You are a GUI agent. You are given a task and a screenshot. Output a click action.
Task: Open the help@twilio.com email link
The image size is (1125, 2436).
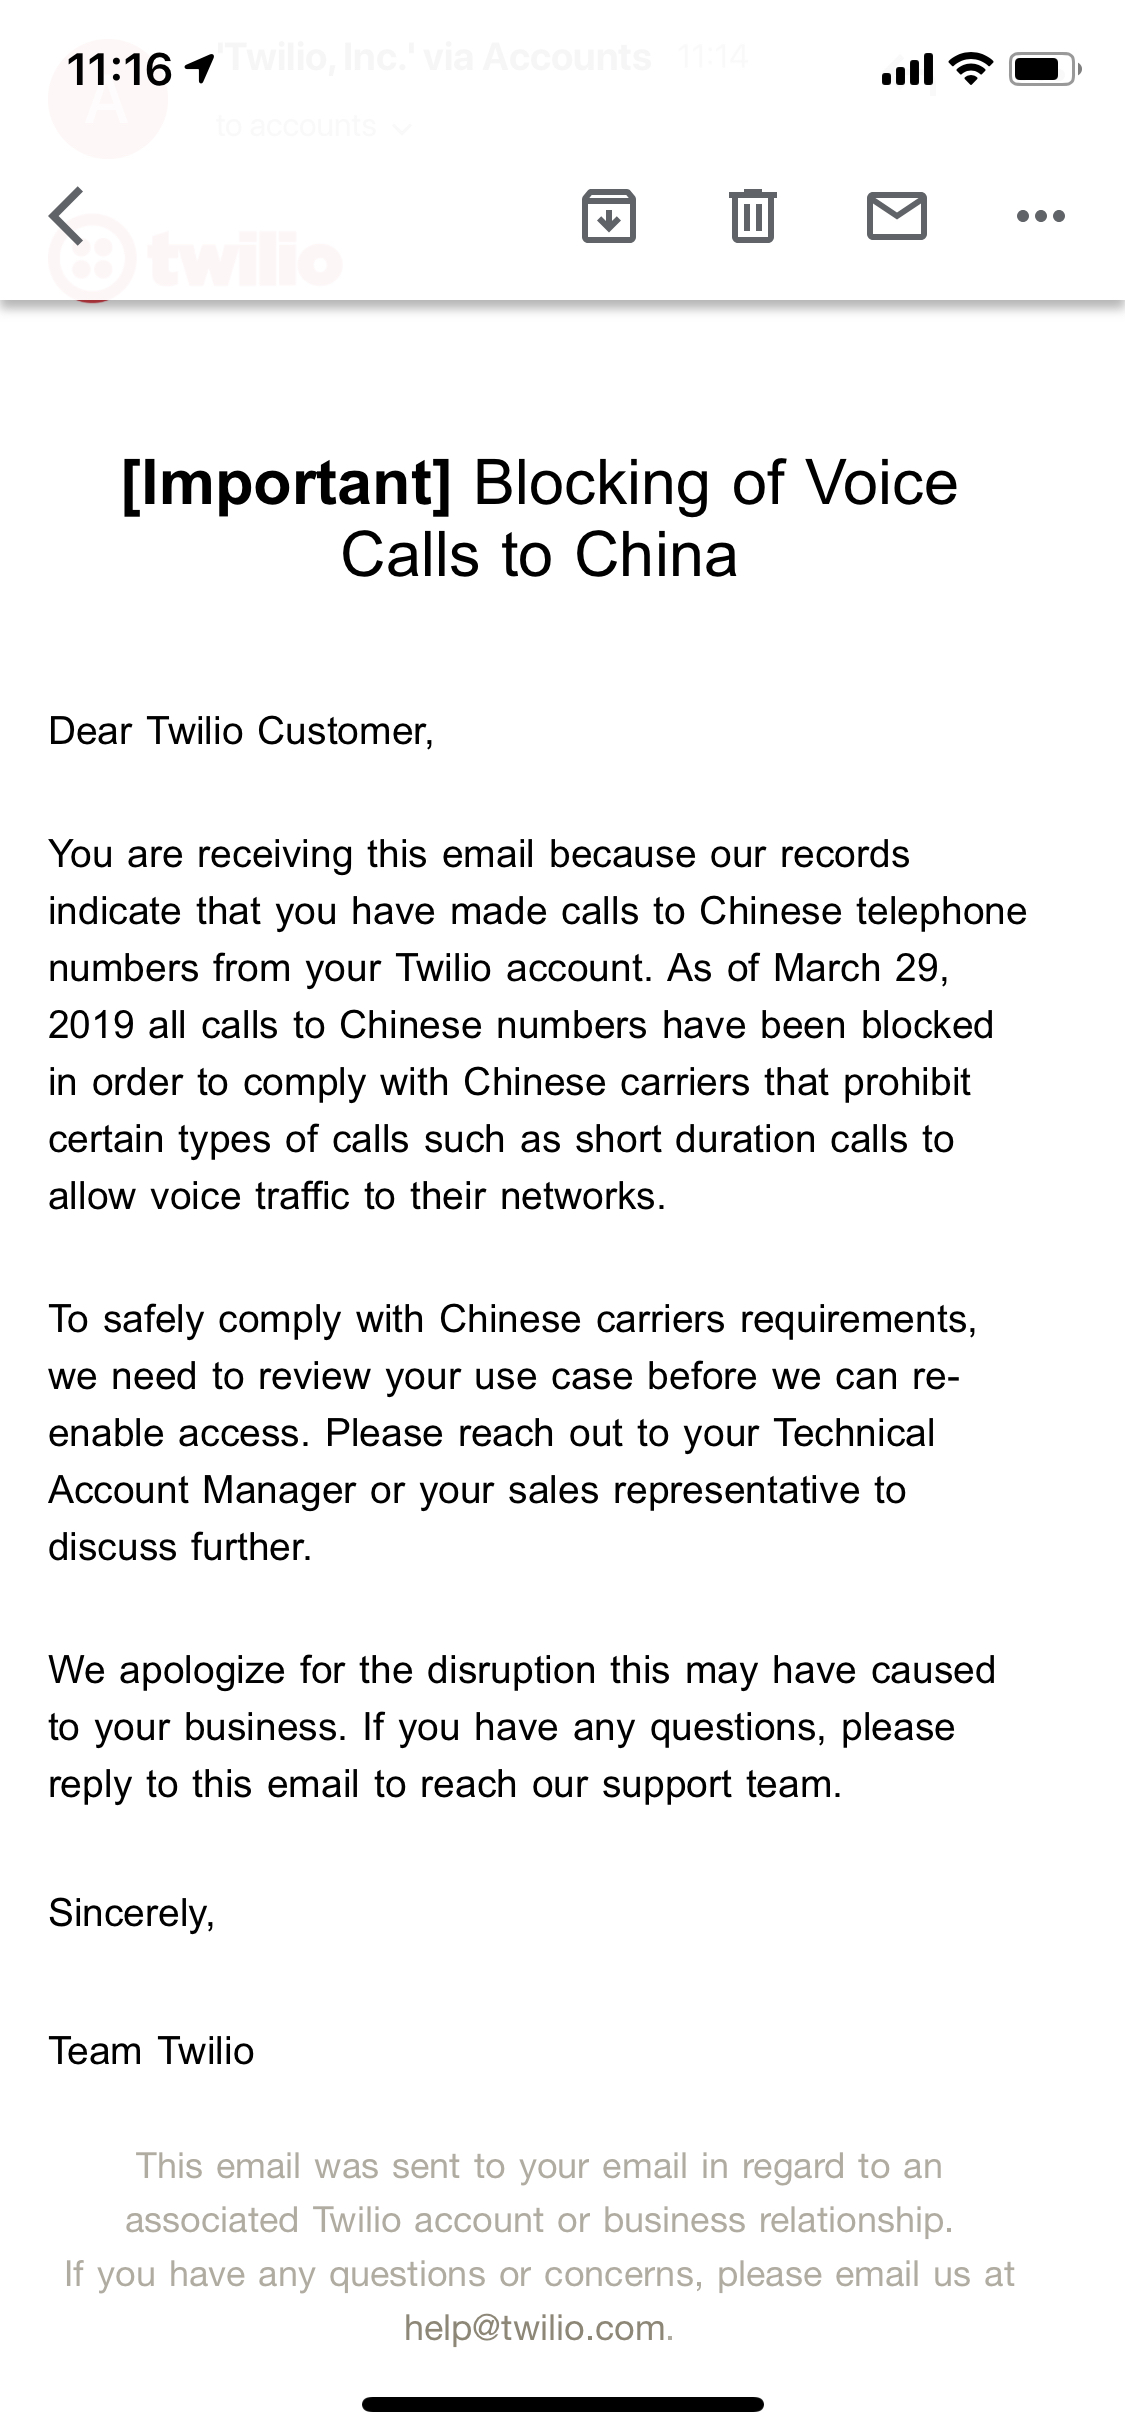[535, 2328]
